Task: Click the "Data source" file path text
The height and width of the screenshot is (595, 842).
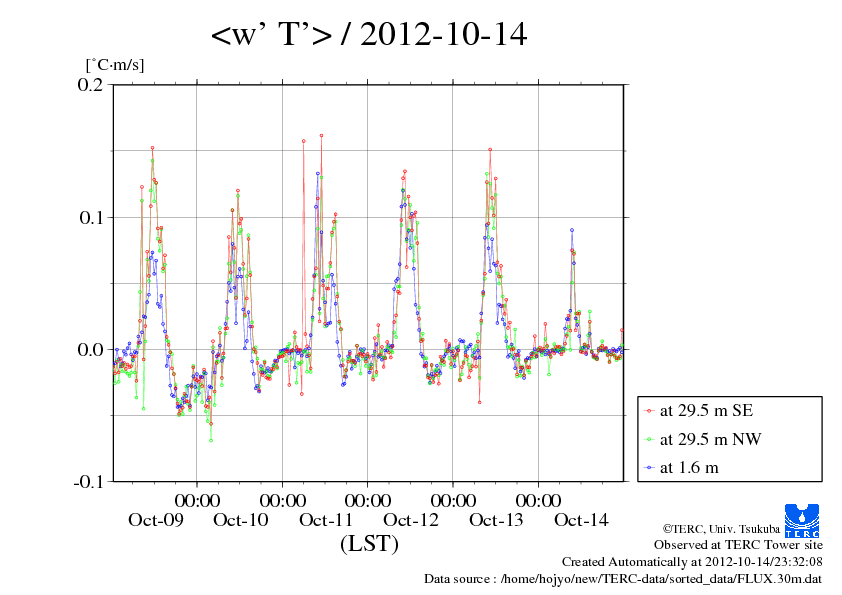Action: pos(623,579)
